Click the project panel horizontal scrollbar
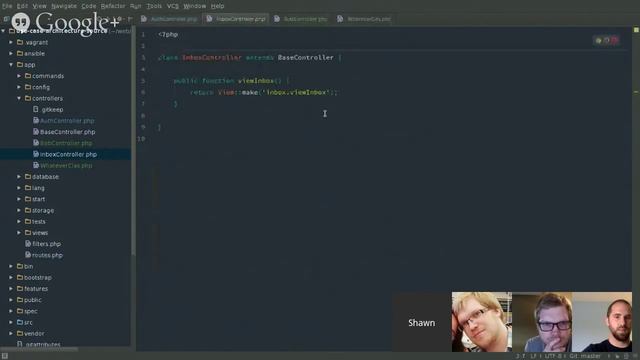The height and width of the screenshot is (360, 640). coord(39,349)
